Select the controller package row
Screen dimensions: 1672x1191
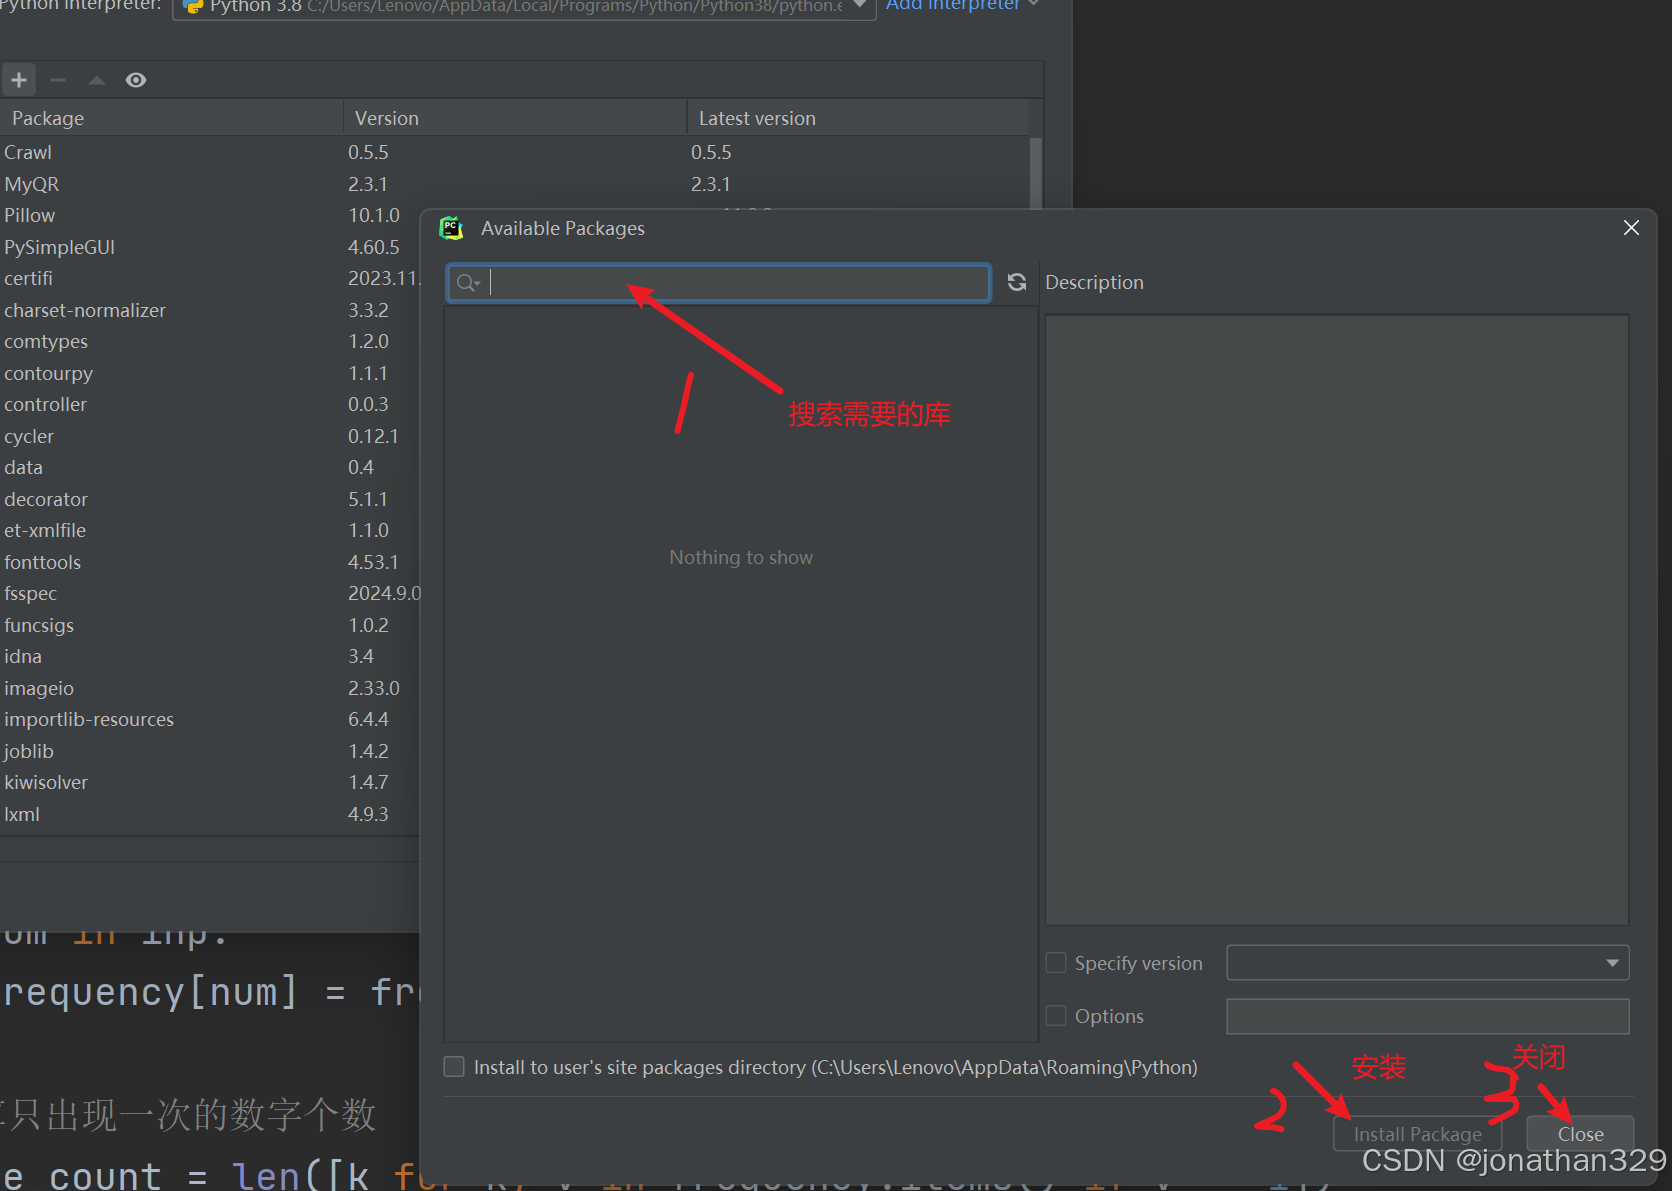click(x=210, y=404)
